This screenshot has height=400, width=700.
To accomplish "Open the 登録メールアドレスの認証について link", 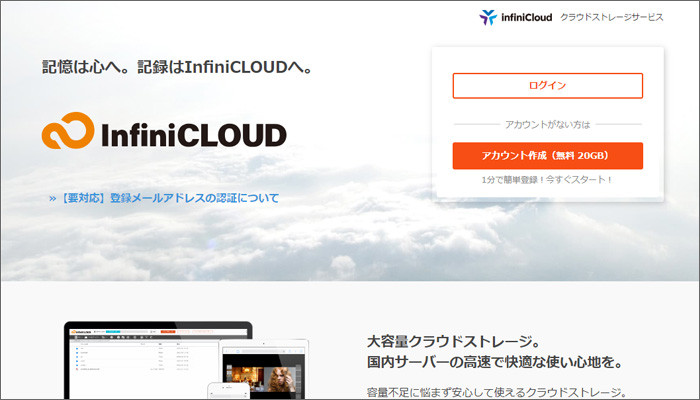I will (x=164, y=198).
